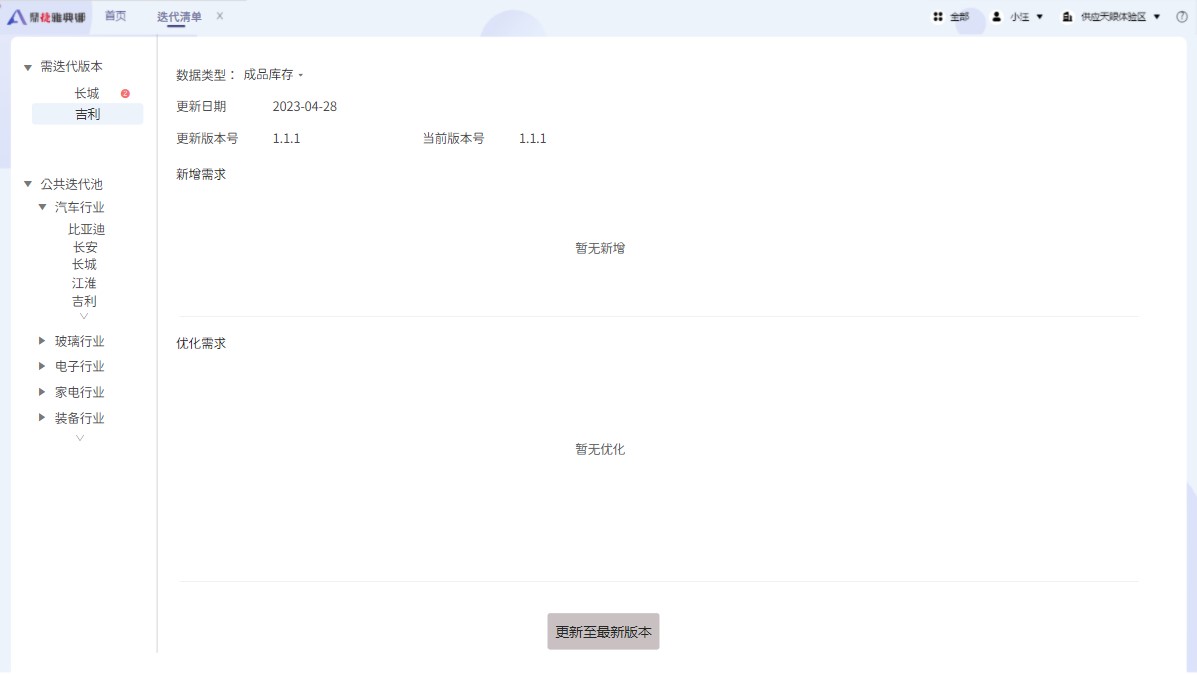Switch to the 首页 tab
The width and height of the screenshot is (1197, 675).
116,16
